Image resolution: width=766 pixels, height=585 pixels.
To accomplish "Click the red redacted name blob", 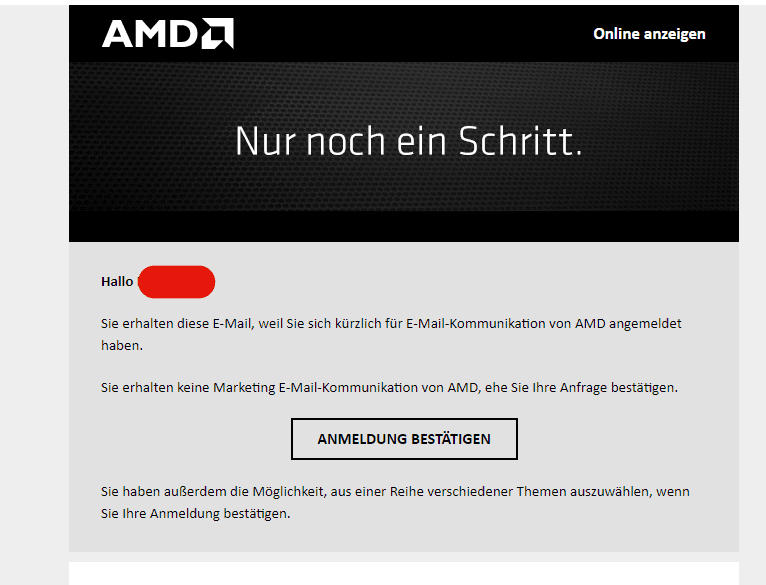I will tap(176, 282).
